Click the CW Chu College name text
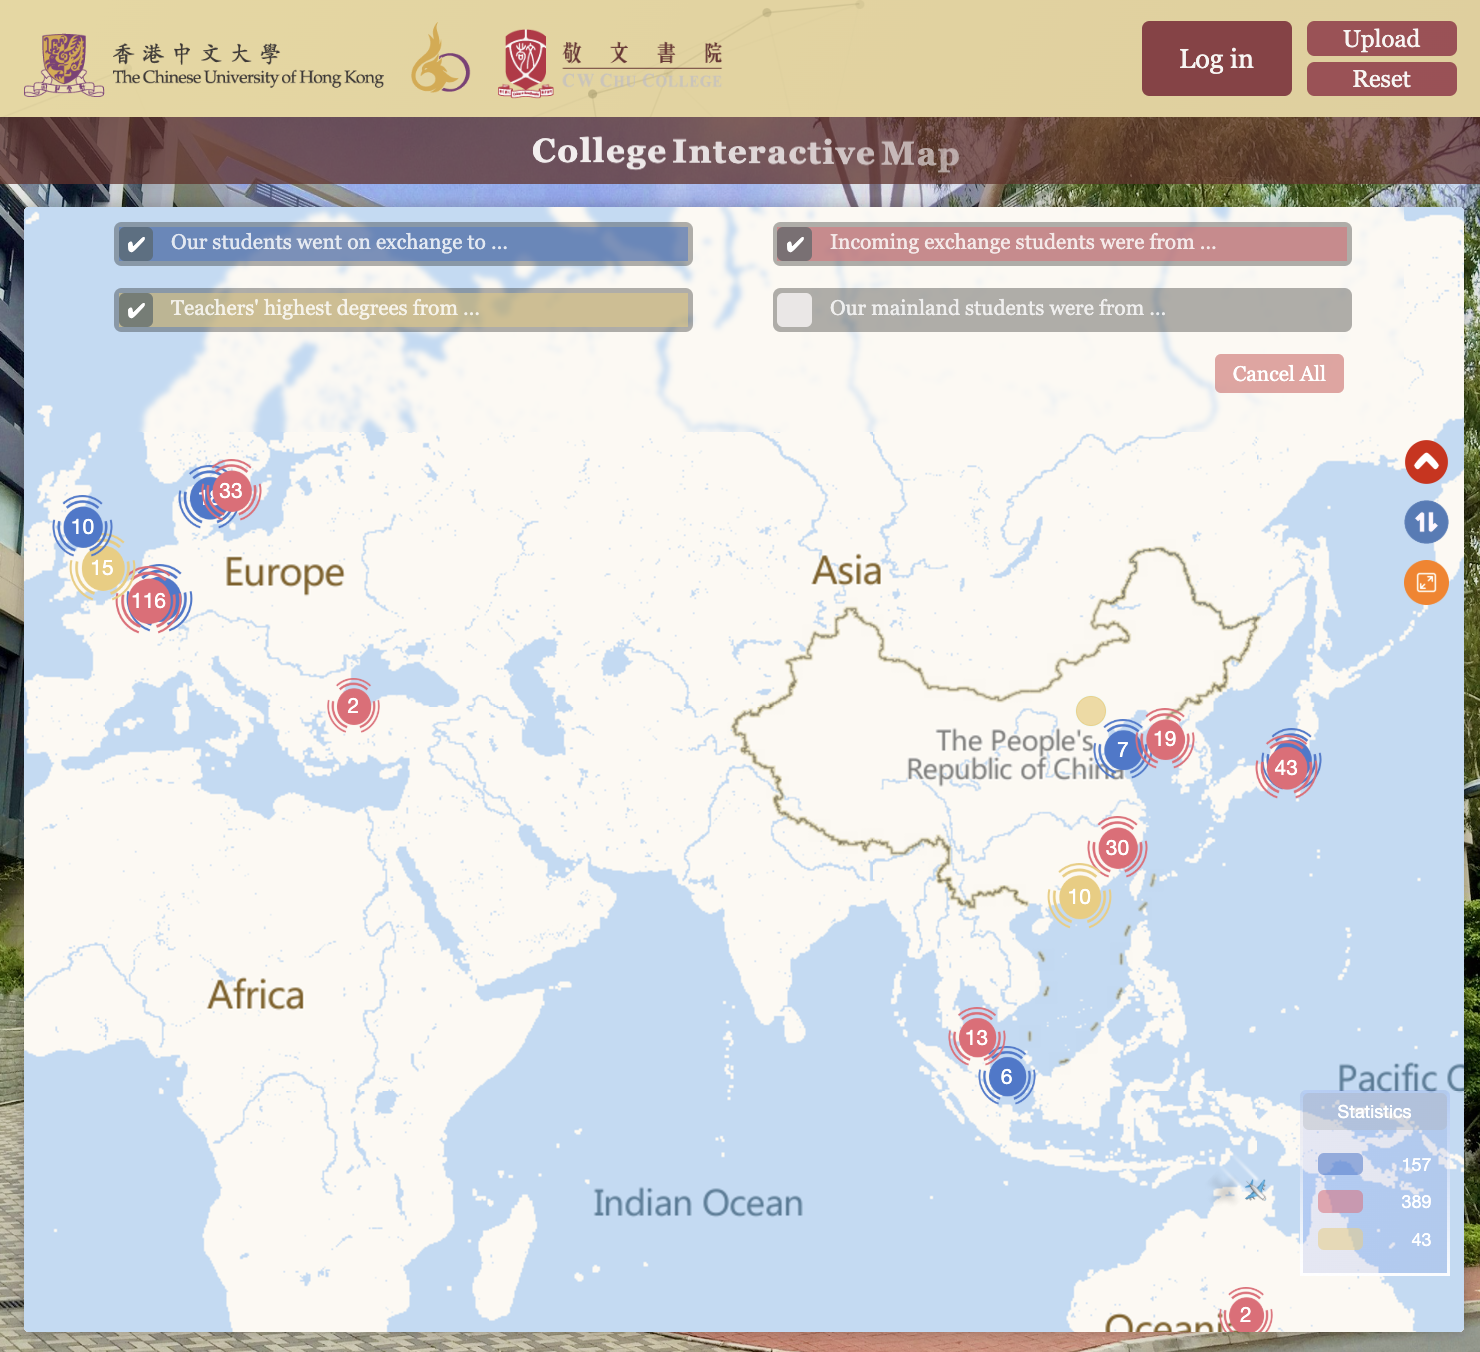 [642, 65]
